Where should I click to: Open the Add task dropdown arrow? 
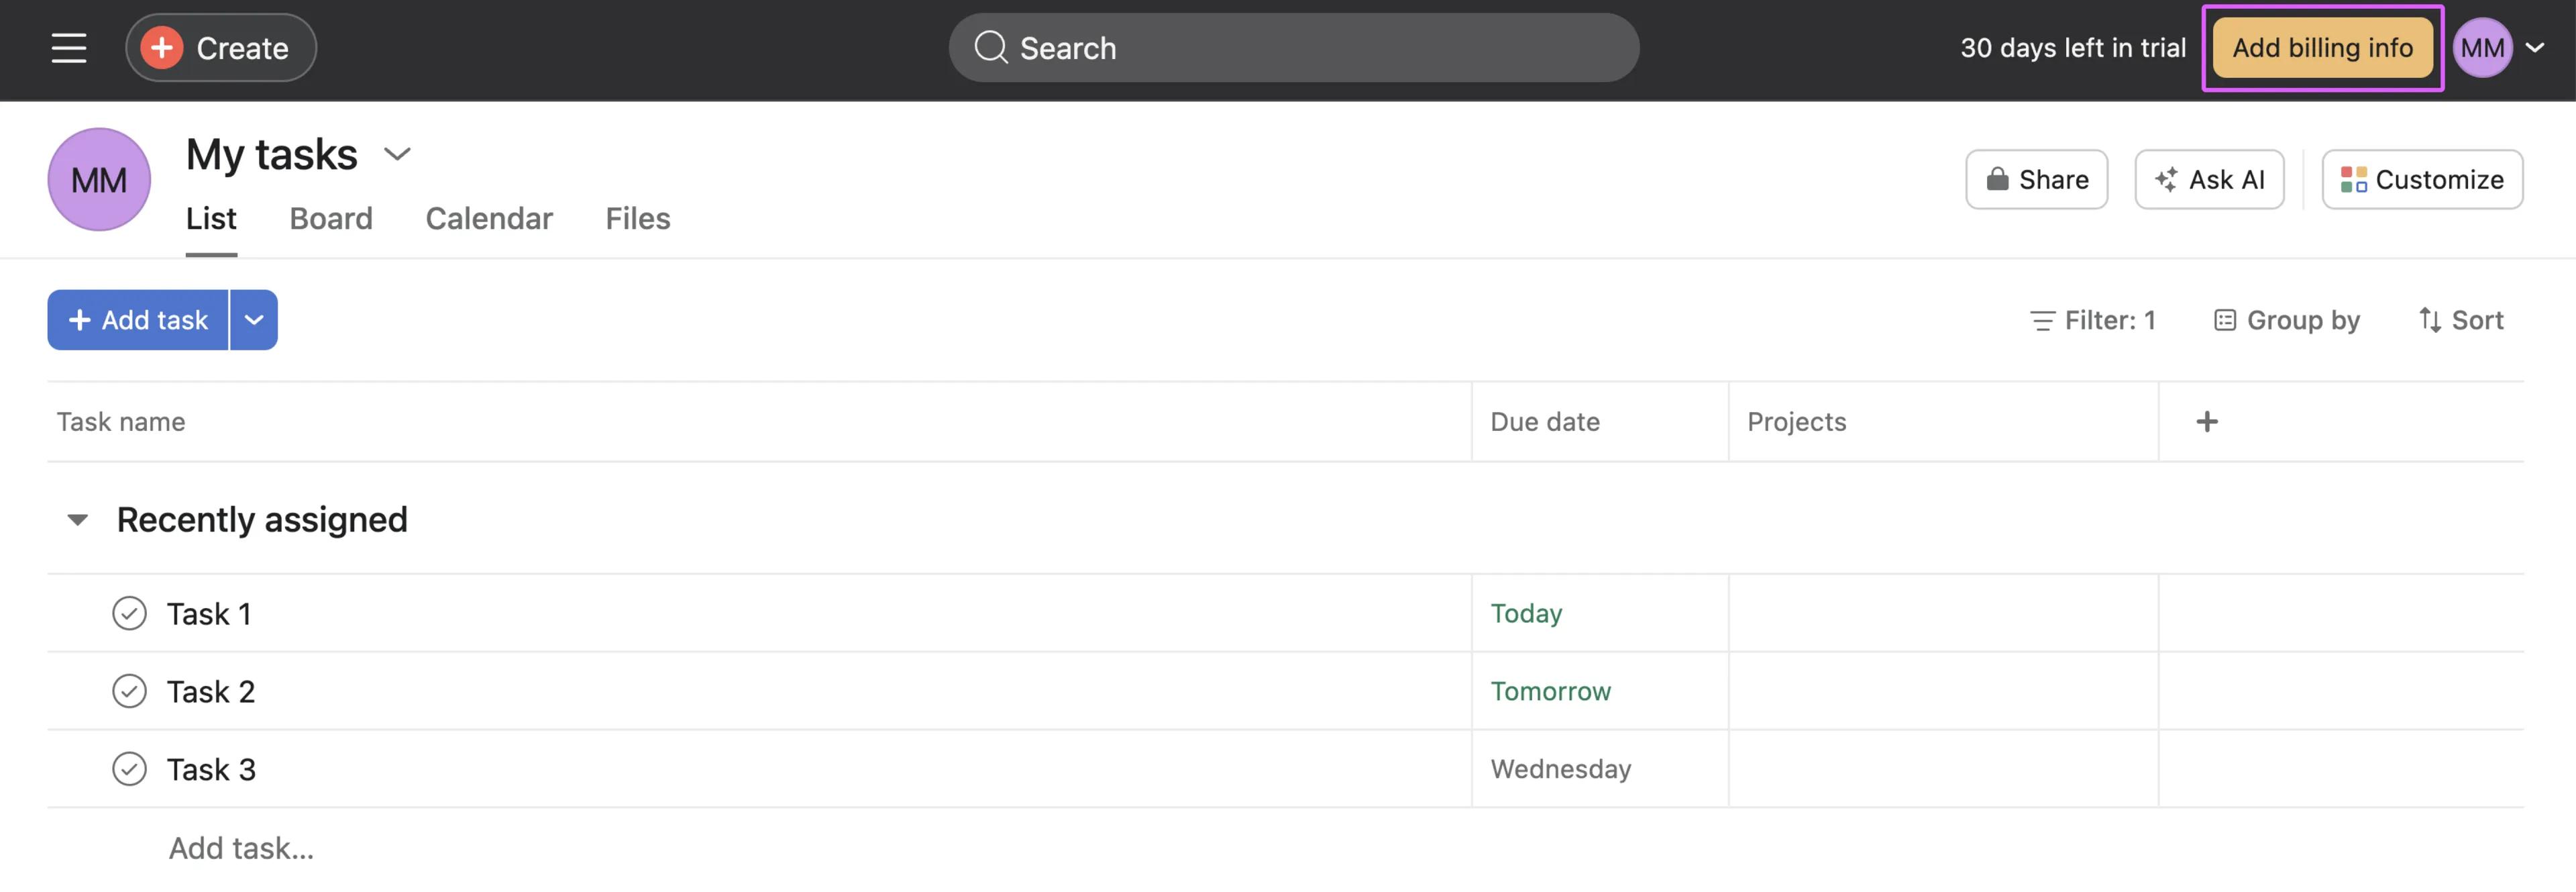[254, 320]
